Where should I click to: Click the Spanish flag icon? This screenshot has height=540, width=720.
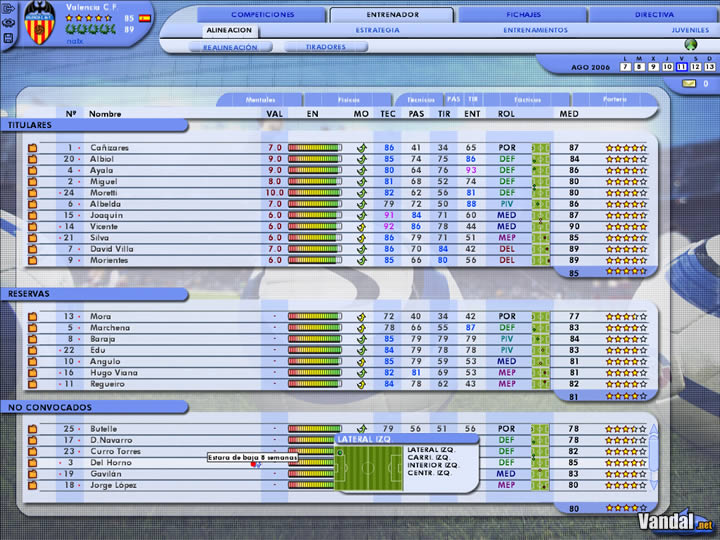tap(145, 18)
